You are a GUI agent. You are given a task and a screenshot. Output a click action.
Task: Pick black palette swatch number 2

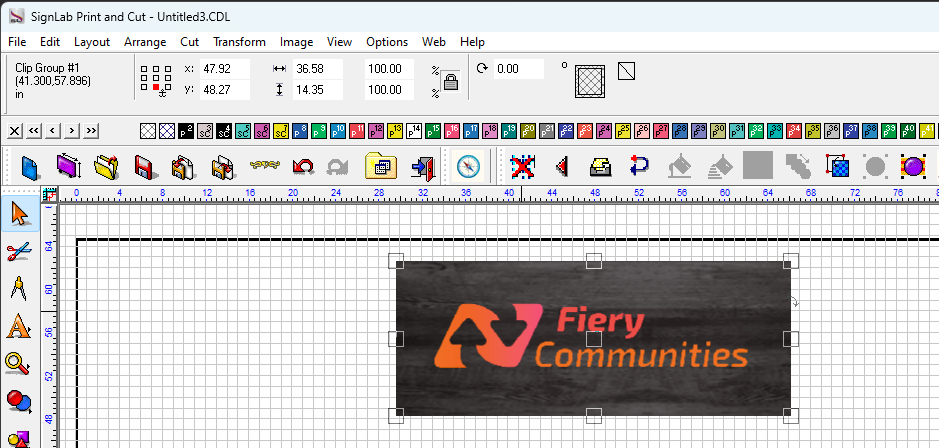[x=186, y=131]
